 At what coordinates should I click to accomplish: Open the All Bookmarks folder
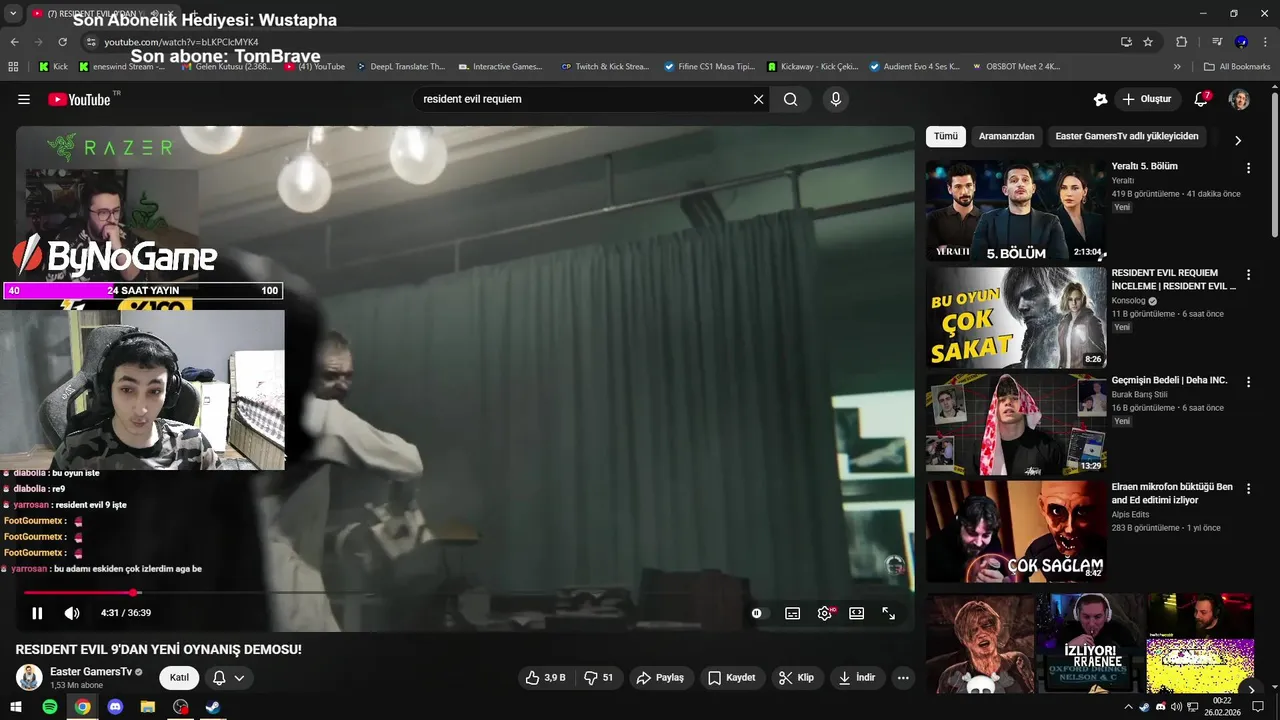[1237, 67]
